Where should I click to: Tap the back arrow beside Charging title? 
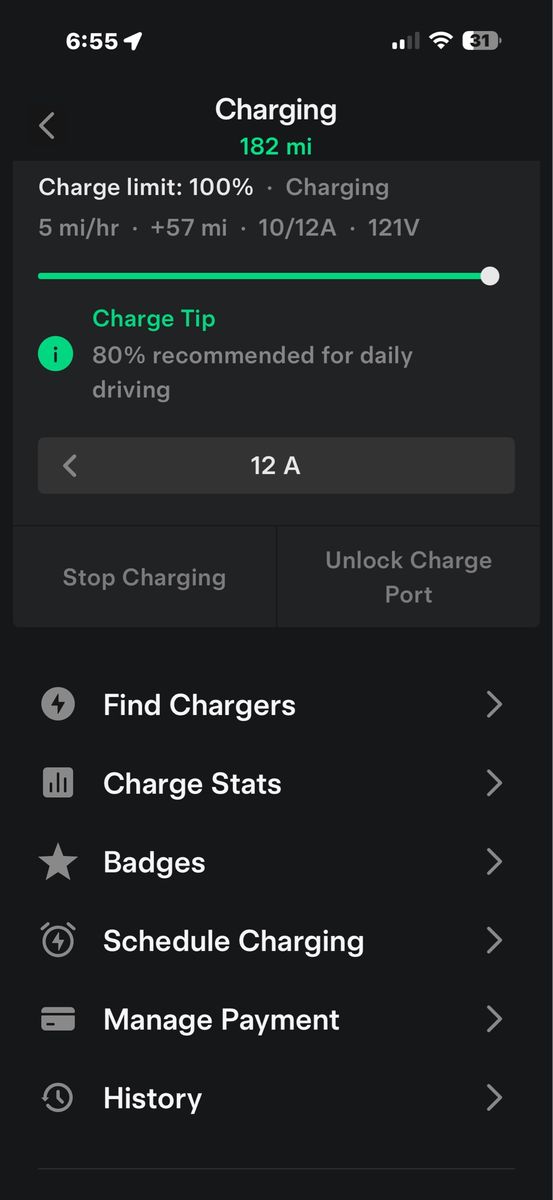pyautogui.click(x=47, y=126)
